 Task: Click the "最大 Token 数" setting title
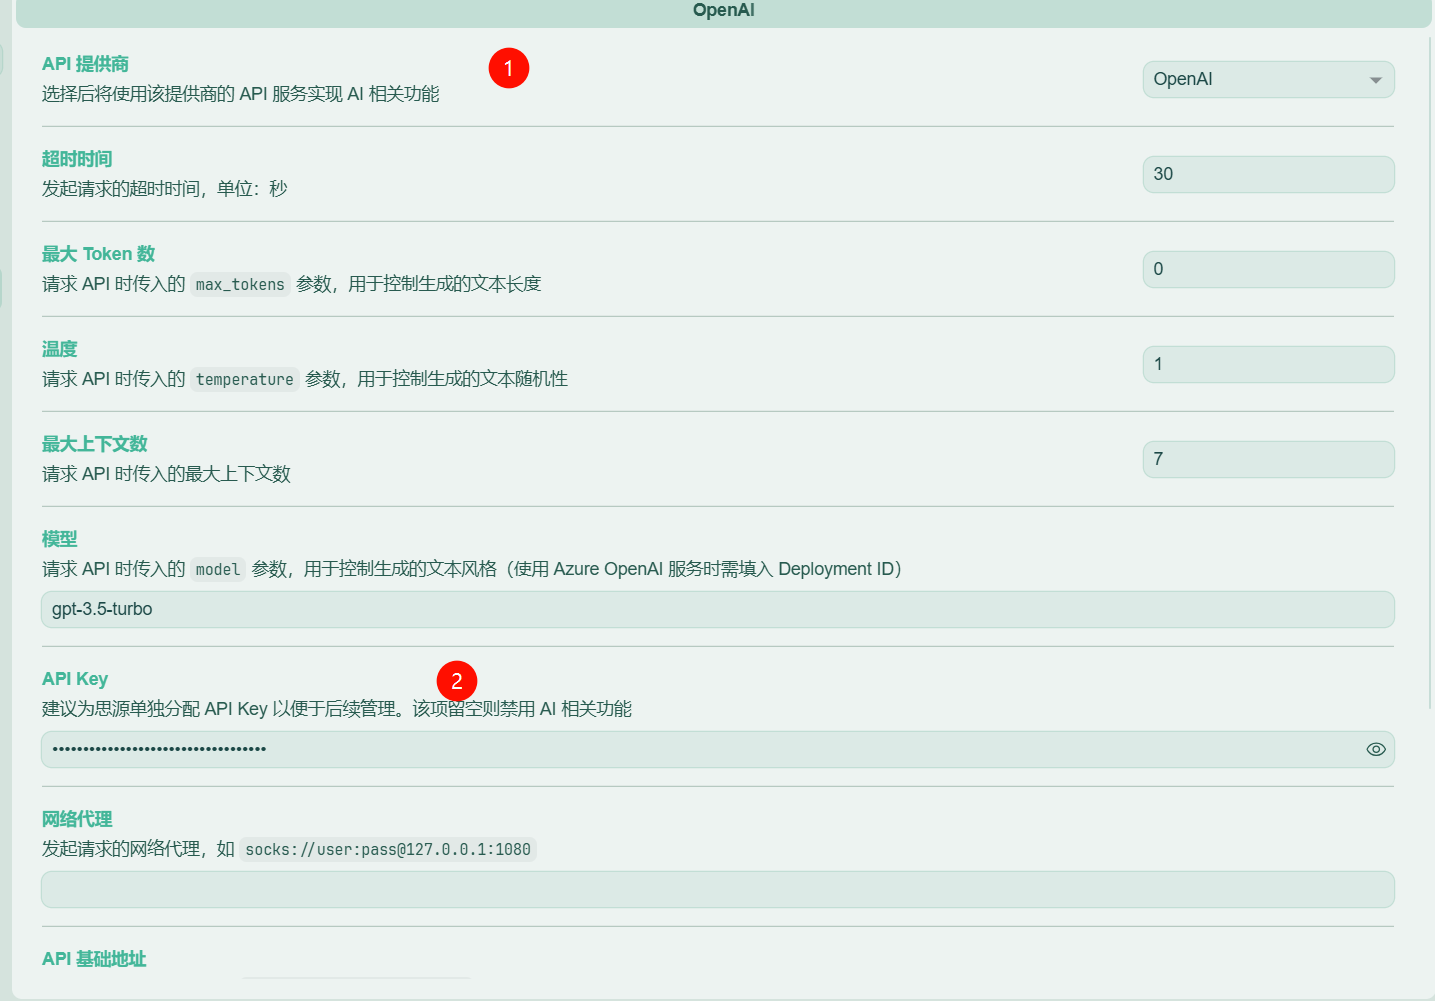click(x=98, y=254)
